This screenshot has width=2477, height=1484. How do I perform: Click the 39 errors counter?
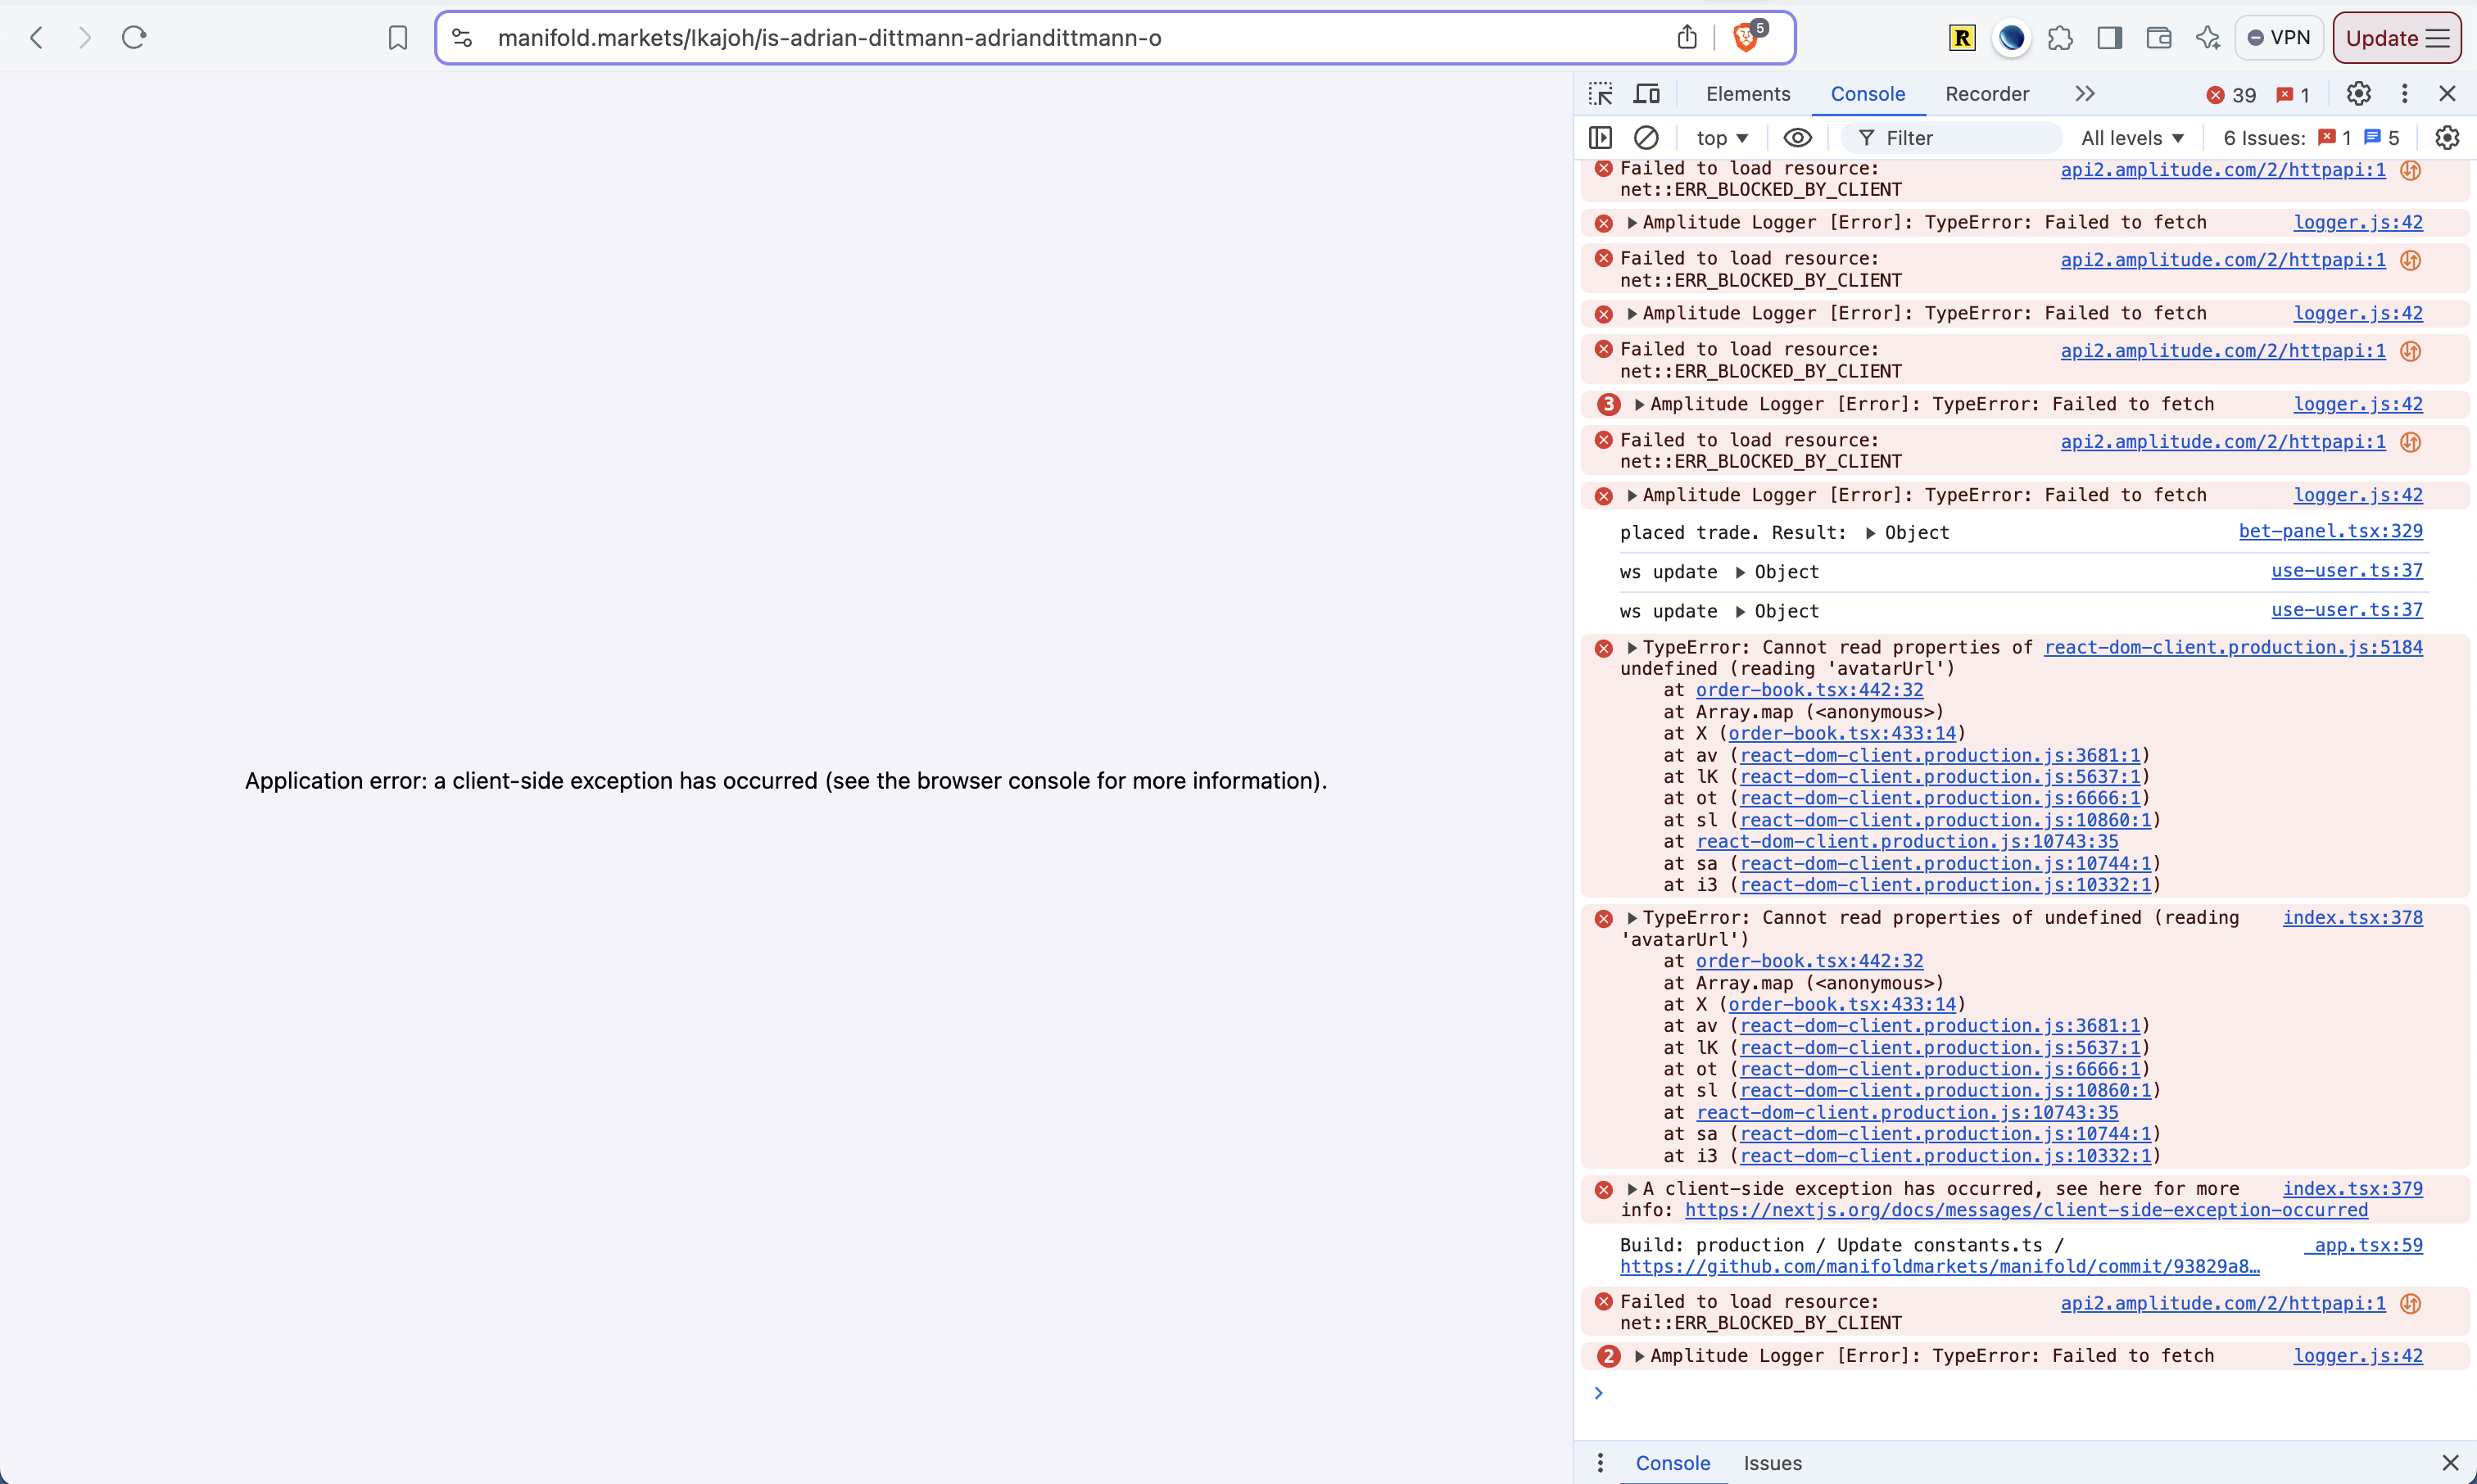click(x=2232, y=95)
